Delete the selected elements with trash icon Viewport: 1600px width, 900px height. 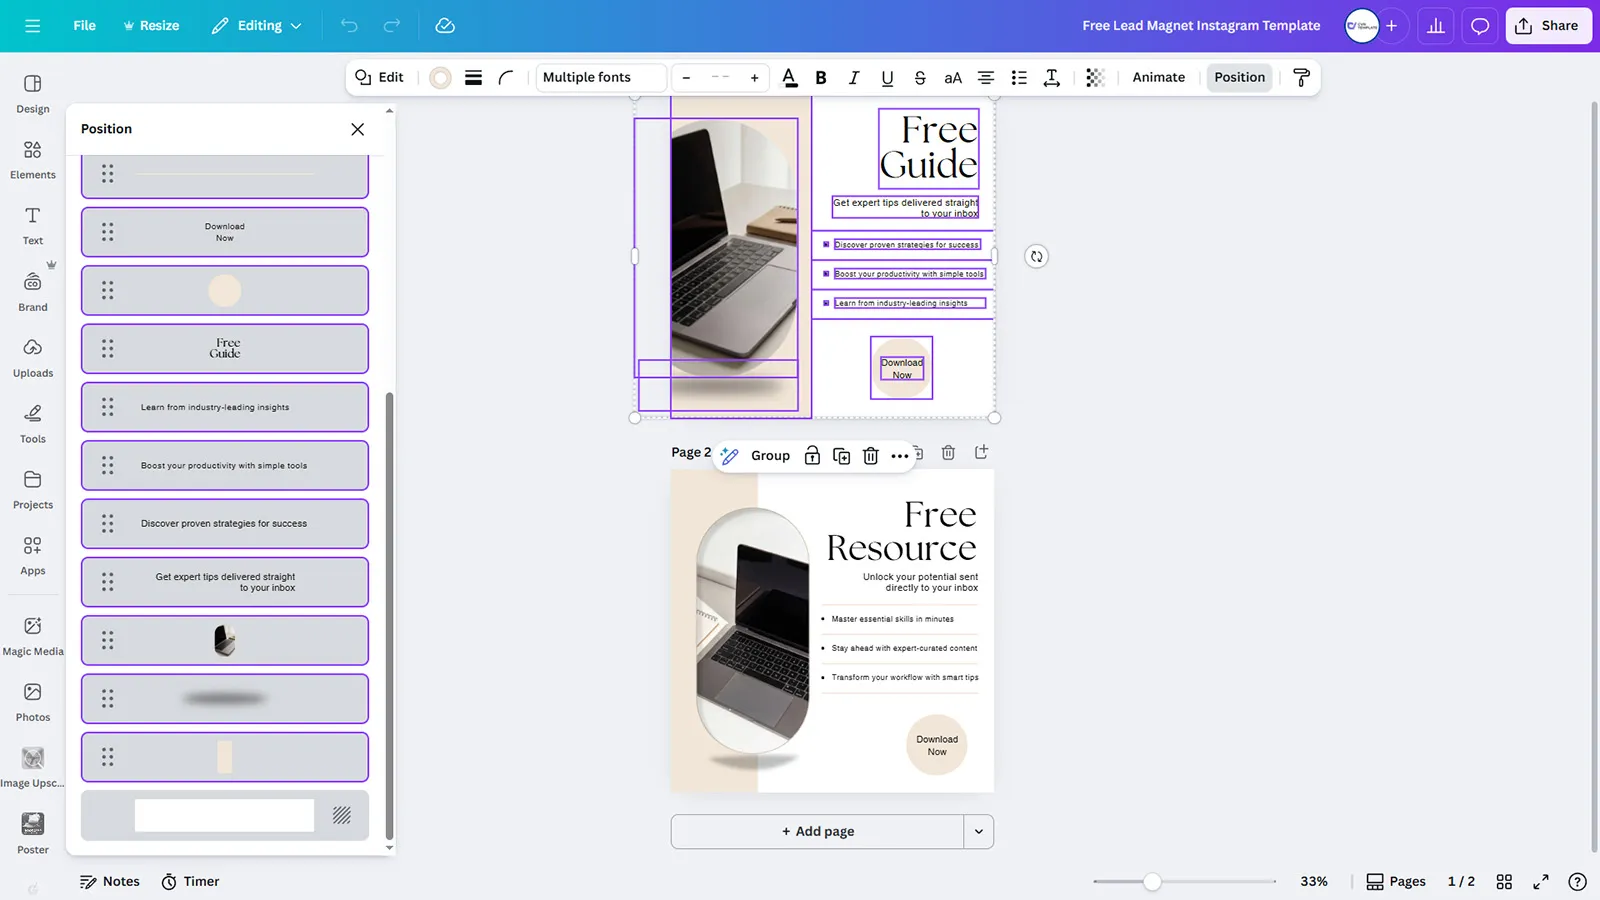870,456
